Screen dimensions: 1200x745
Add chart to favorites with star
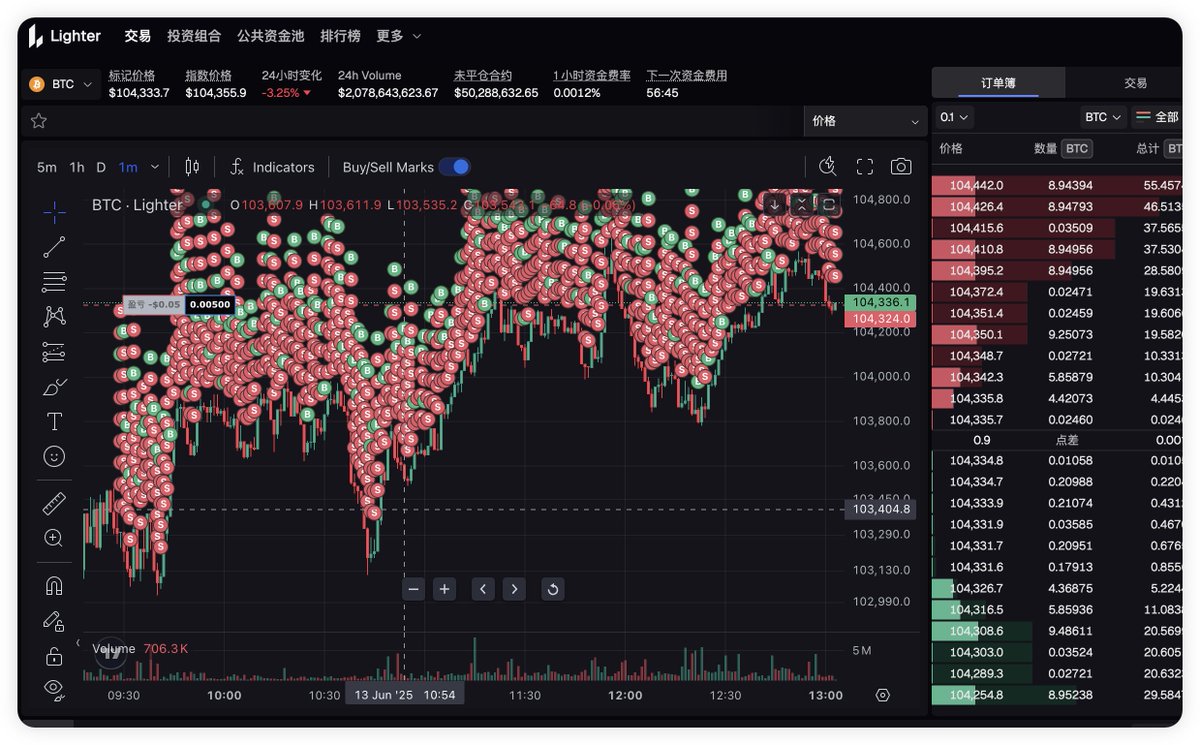(39, 121)
